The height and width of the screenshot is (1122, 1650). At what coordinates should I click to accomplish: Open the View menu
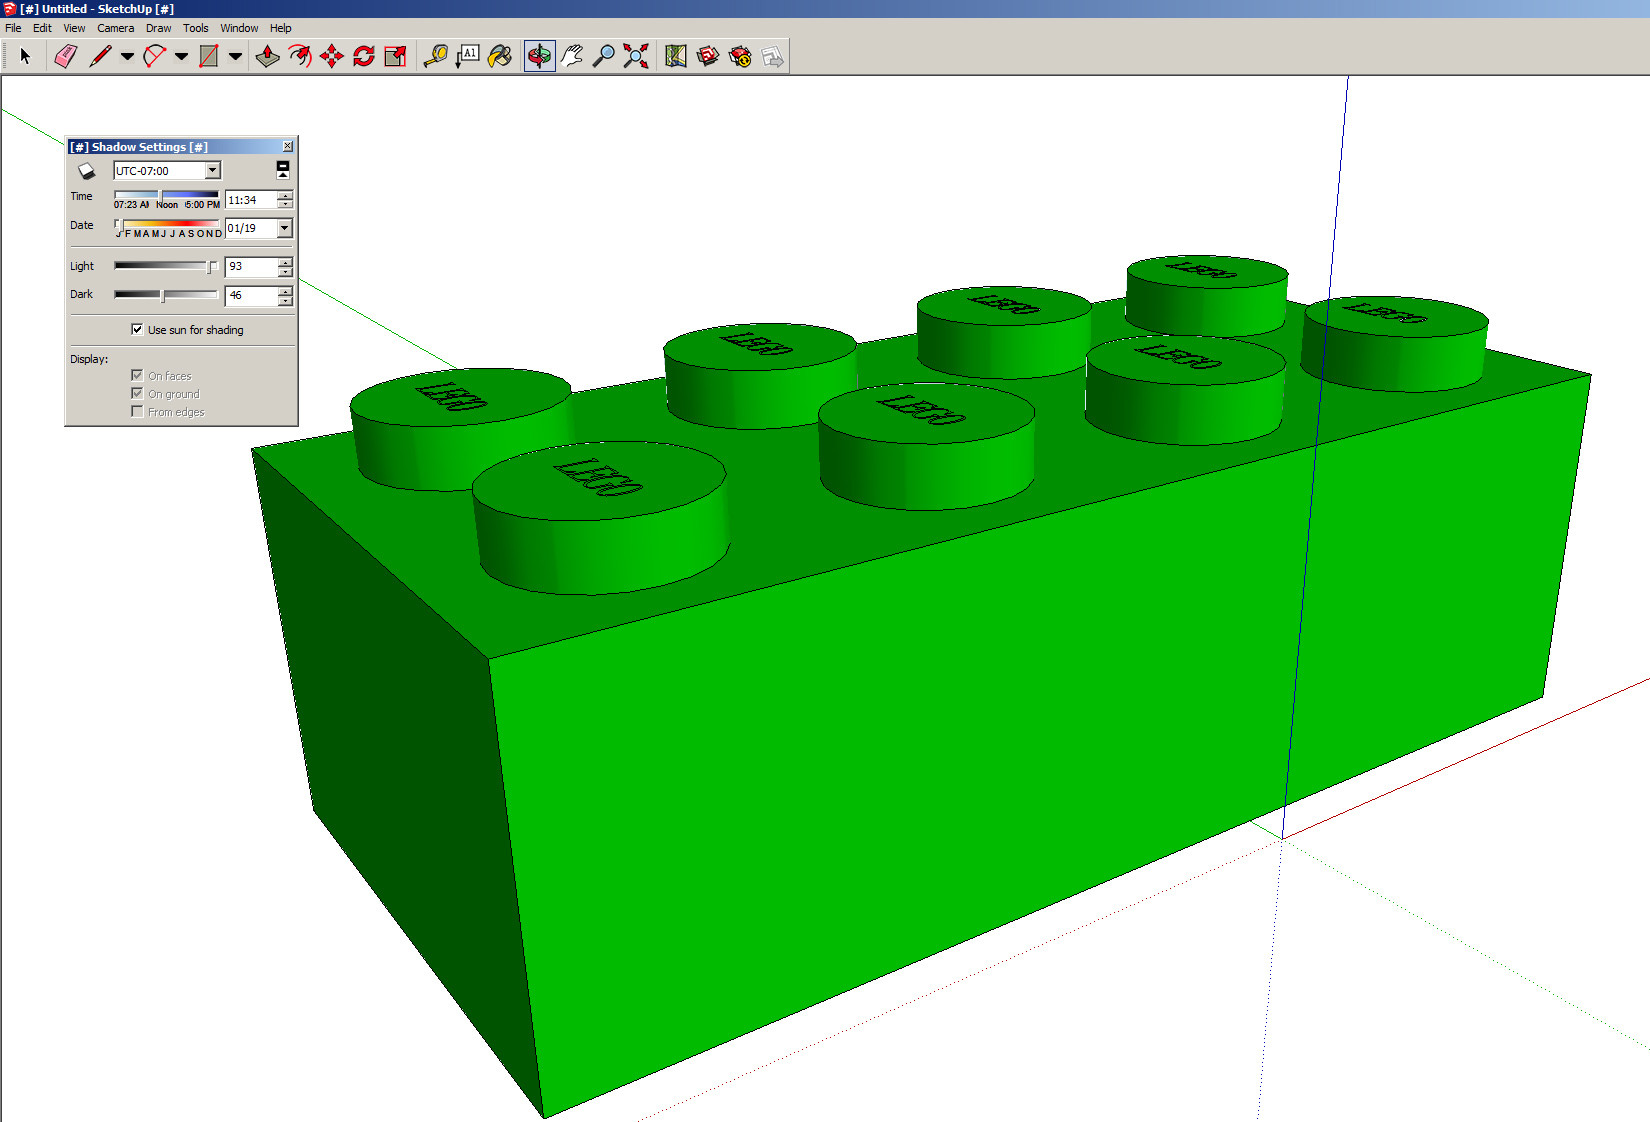pos(74,28)
